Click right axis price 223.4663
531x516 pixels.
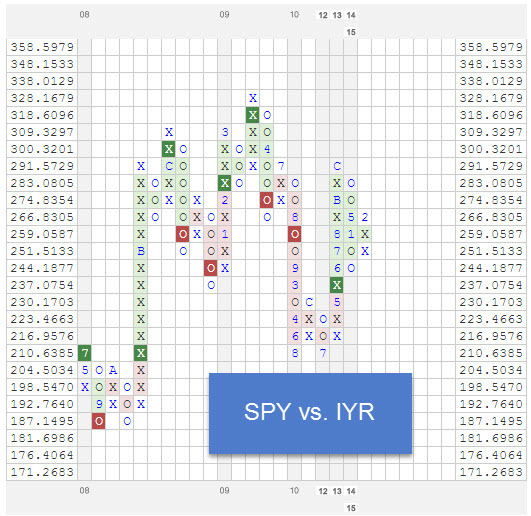click(491, 319)
